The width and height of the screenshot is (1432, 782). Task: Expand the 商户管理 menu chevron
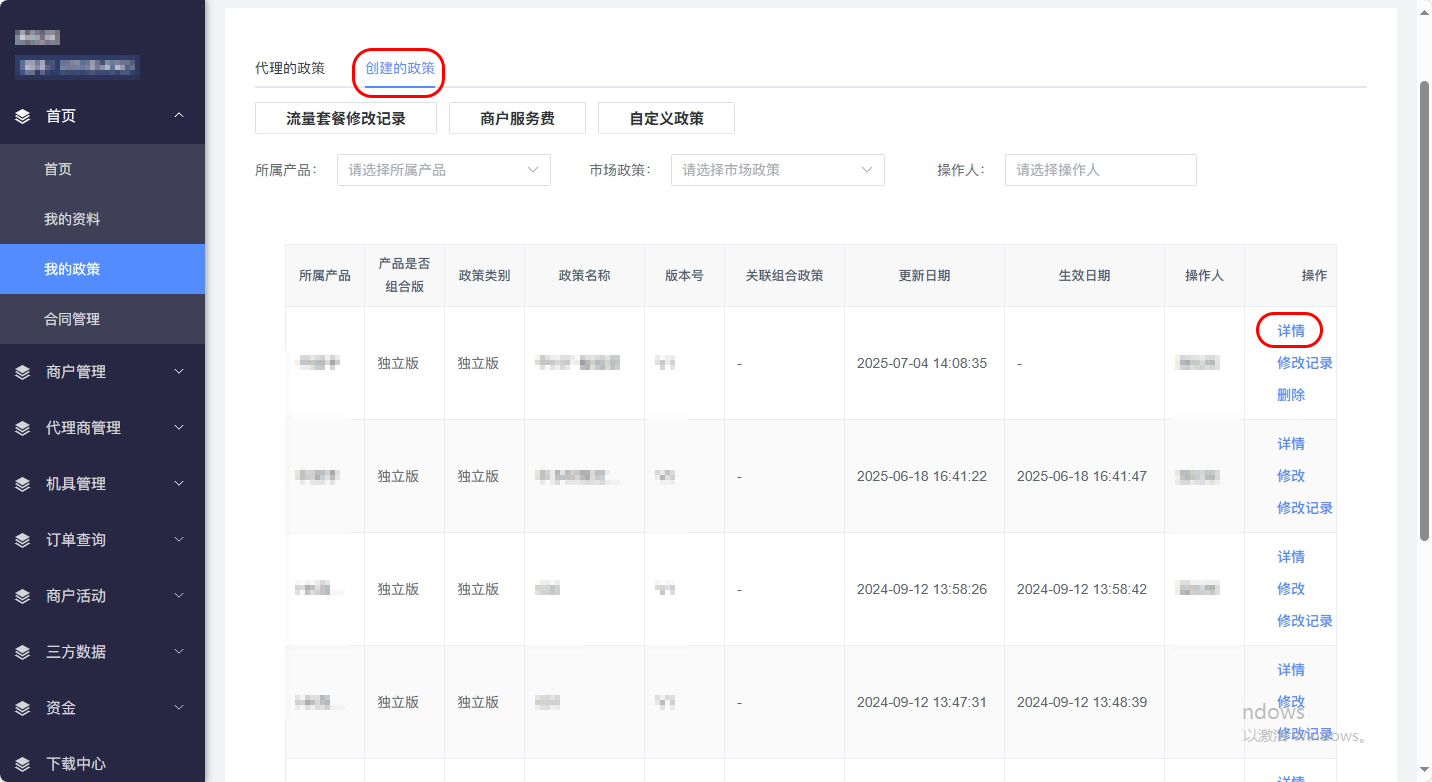(x=179, y=372)
